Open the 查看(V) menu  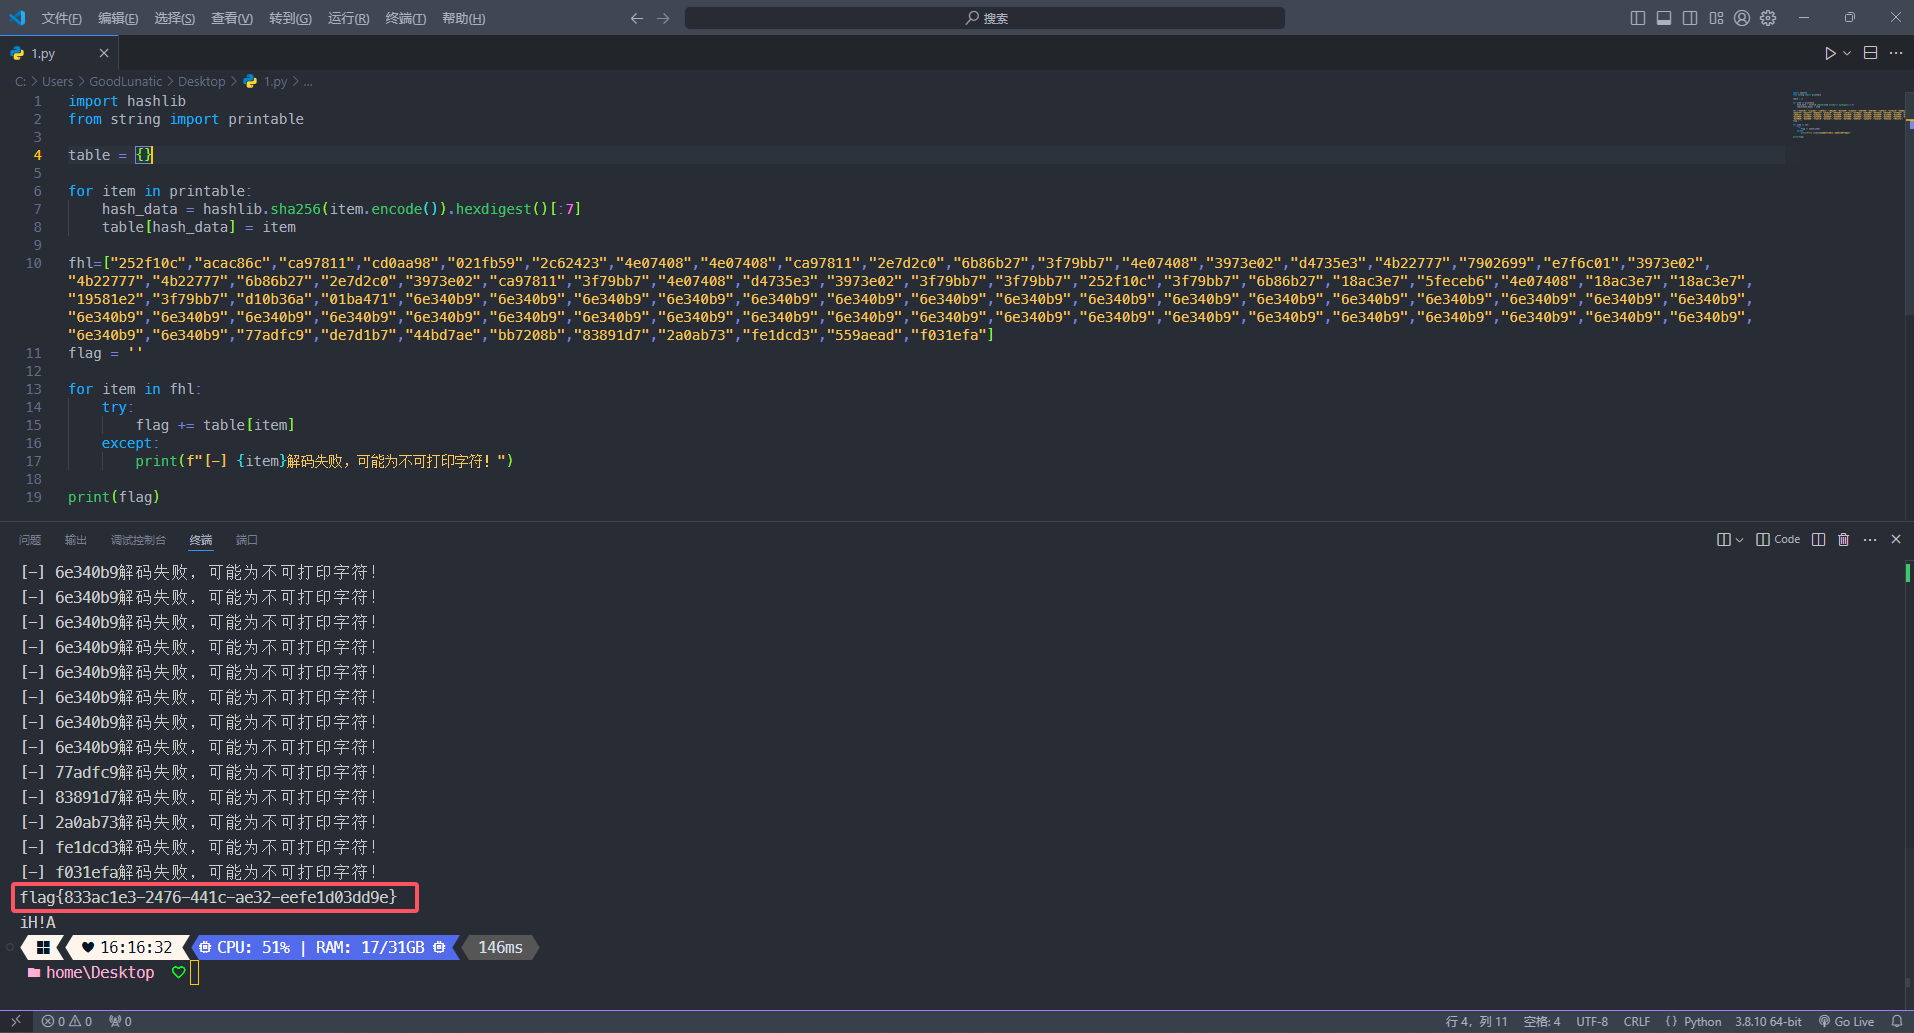pyautogui.click(x=231, y=18)
